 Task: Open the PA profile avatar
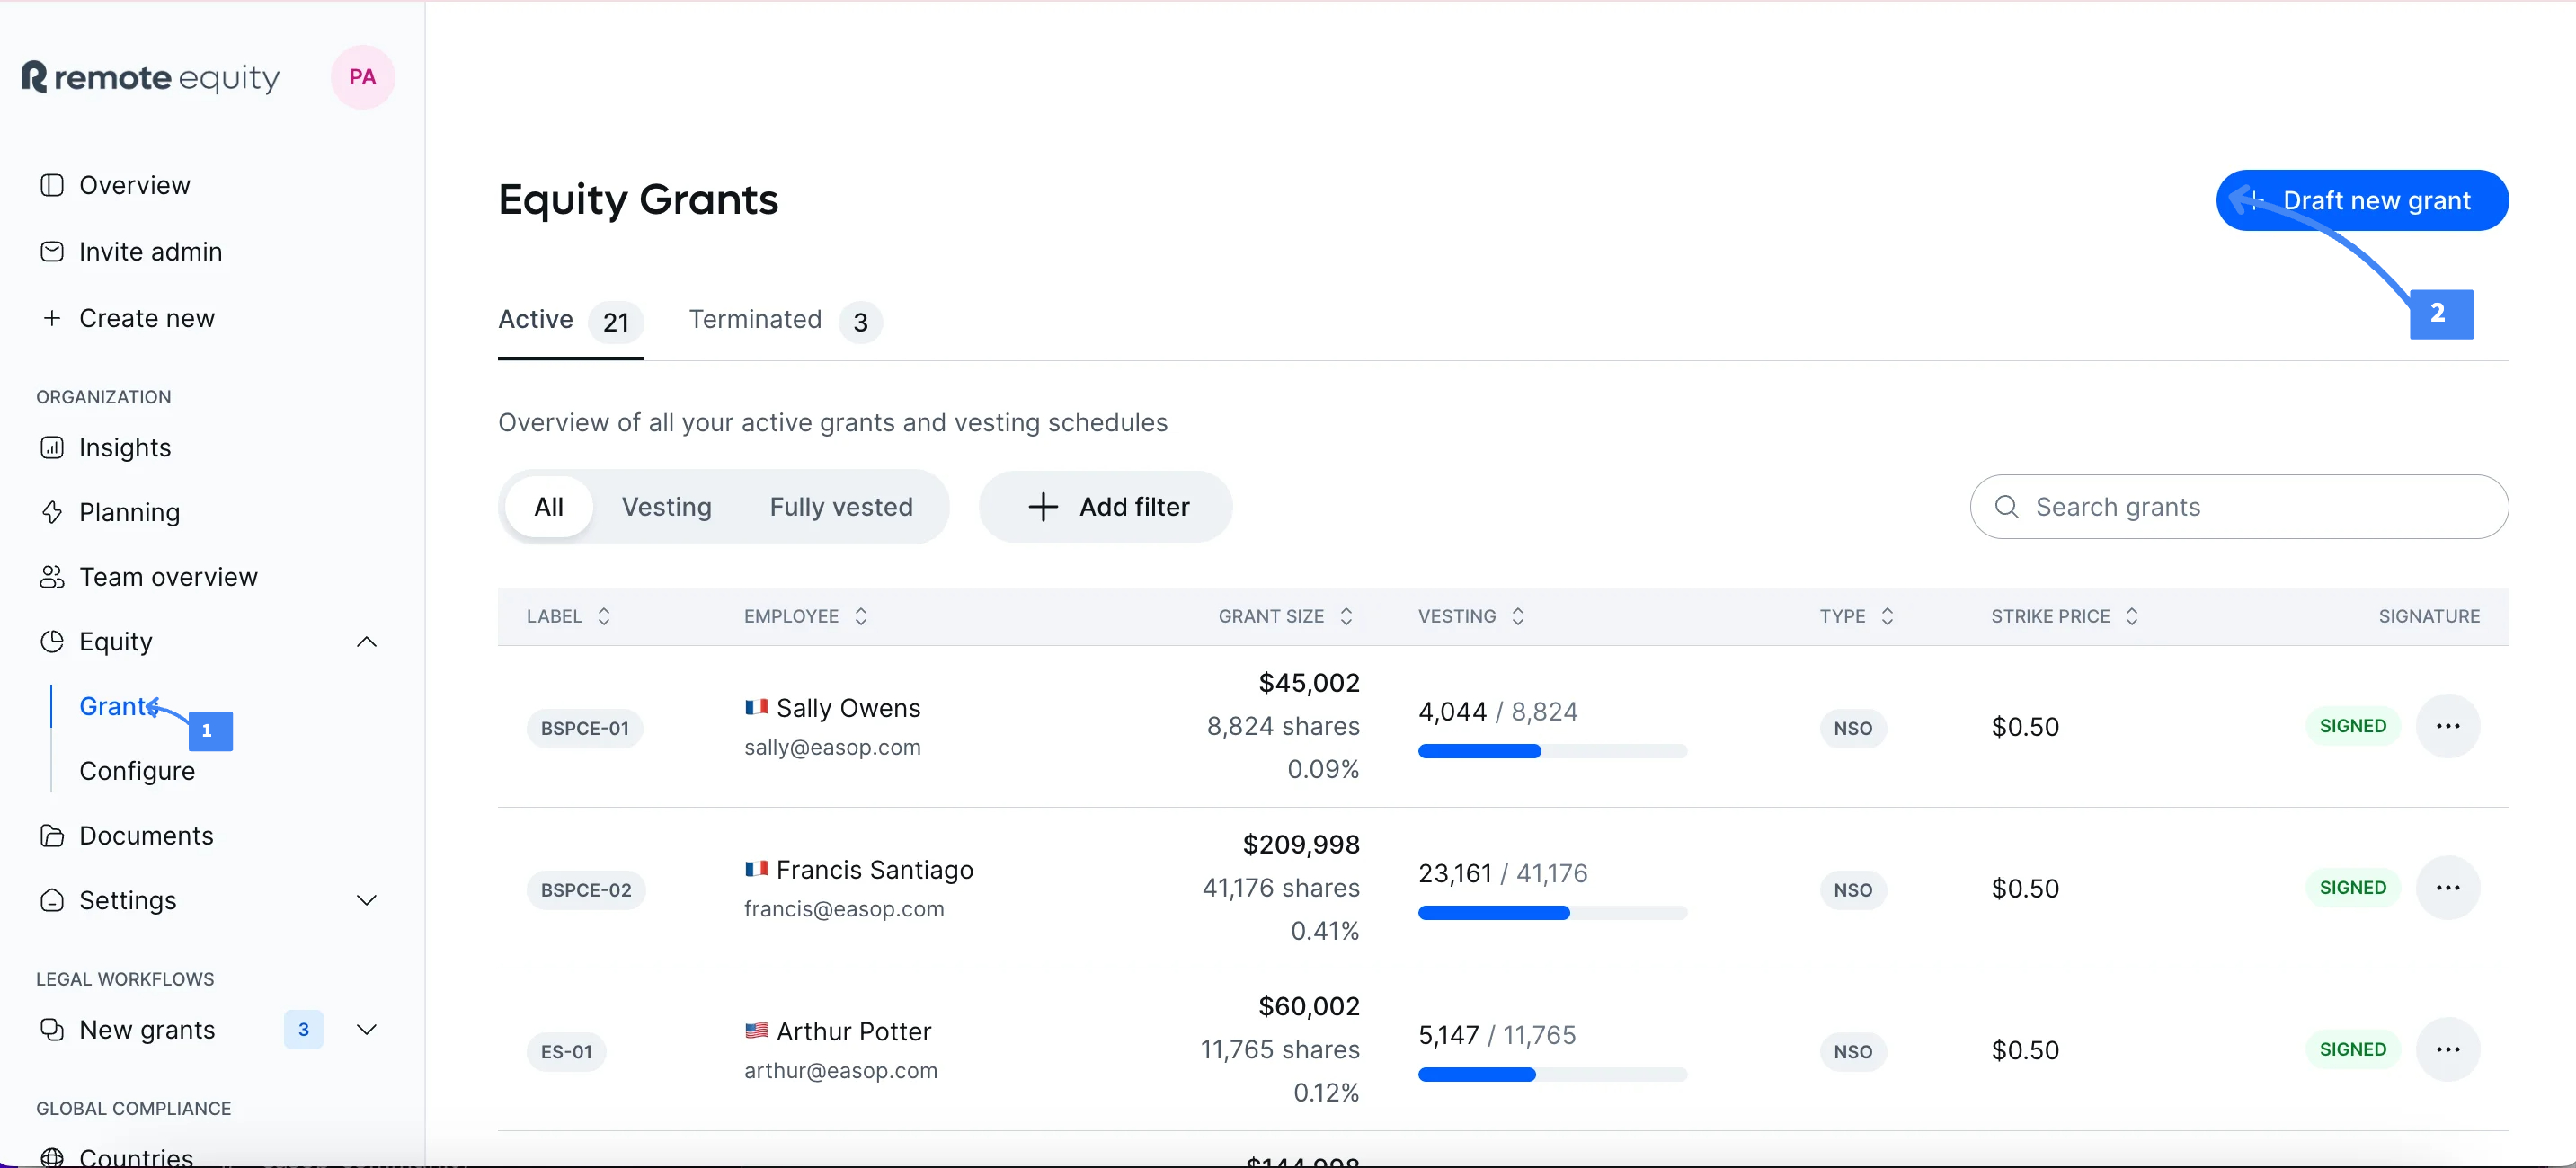pyautogui.click(x=362, y=77)
